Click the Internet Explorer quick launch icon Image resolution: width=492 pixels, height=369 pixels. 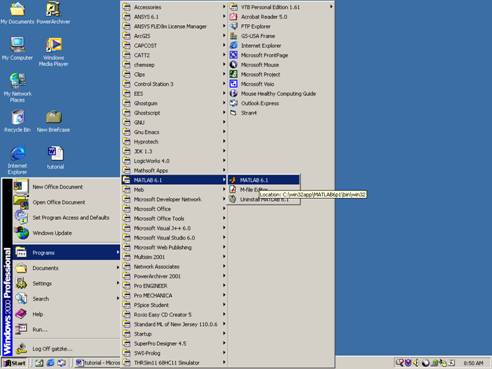tap(51, 363)
